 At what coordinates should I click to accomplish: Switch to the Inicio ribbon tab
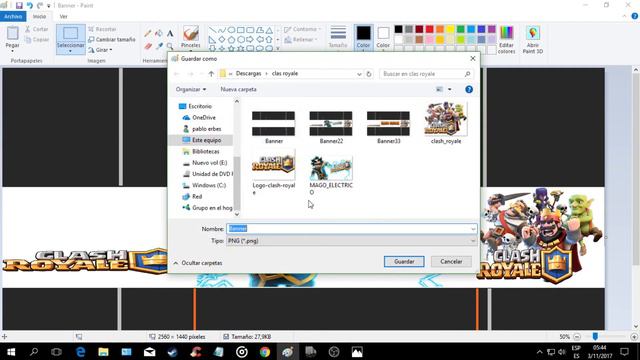click(39, 16)
